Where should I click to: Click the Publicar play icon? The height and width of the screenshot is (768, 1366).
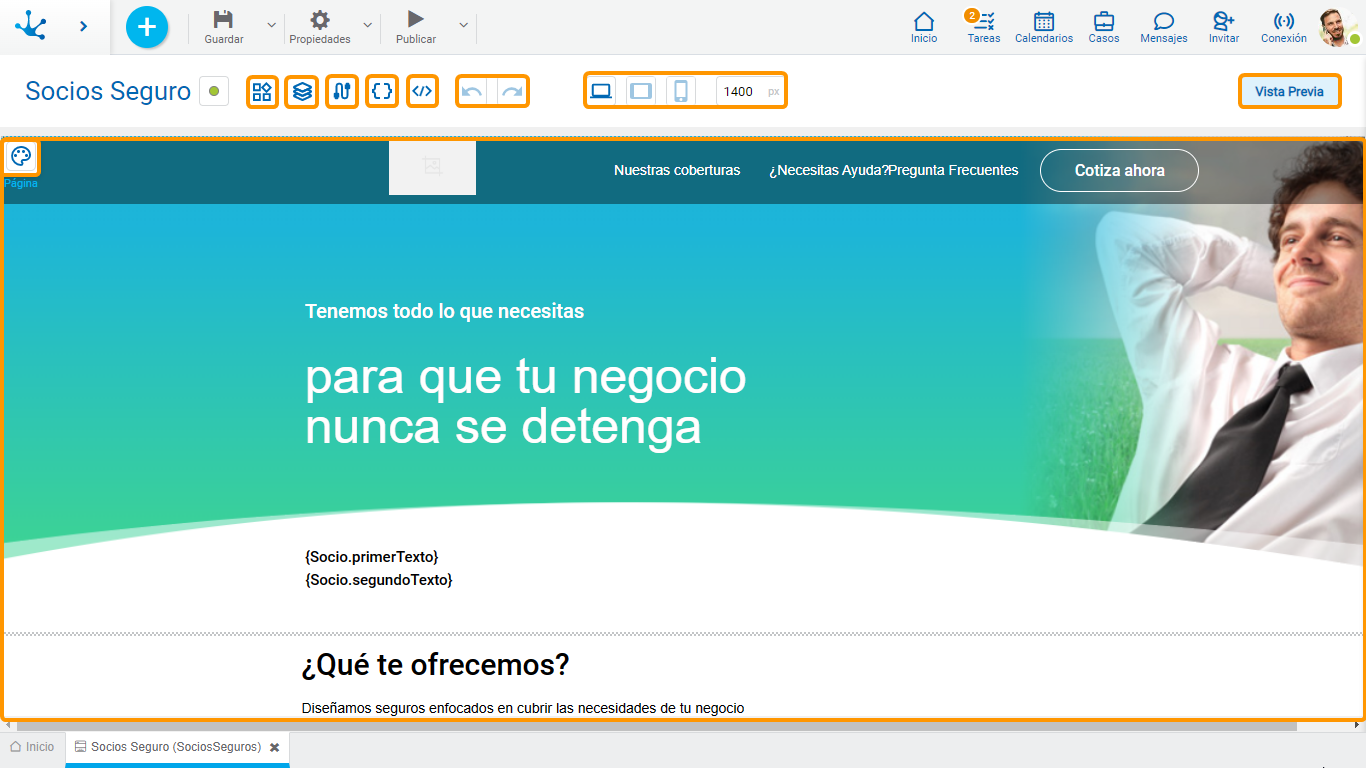(416, 19)
